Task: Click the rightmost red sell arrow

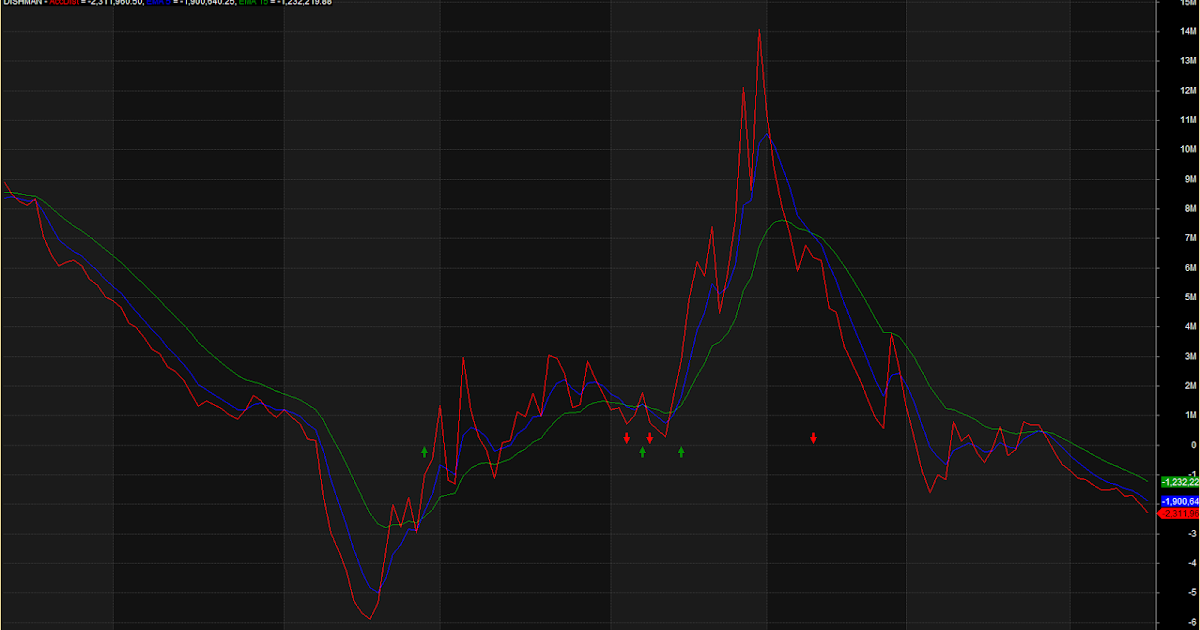Action: tap(814, 437)
